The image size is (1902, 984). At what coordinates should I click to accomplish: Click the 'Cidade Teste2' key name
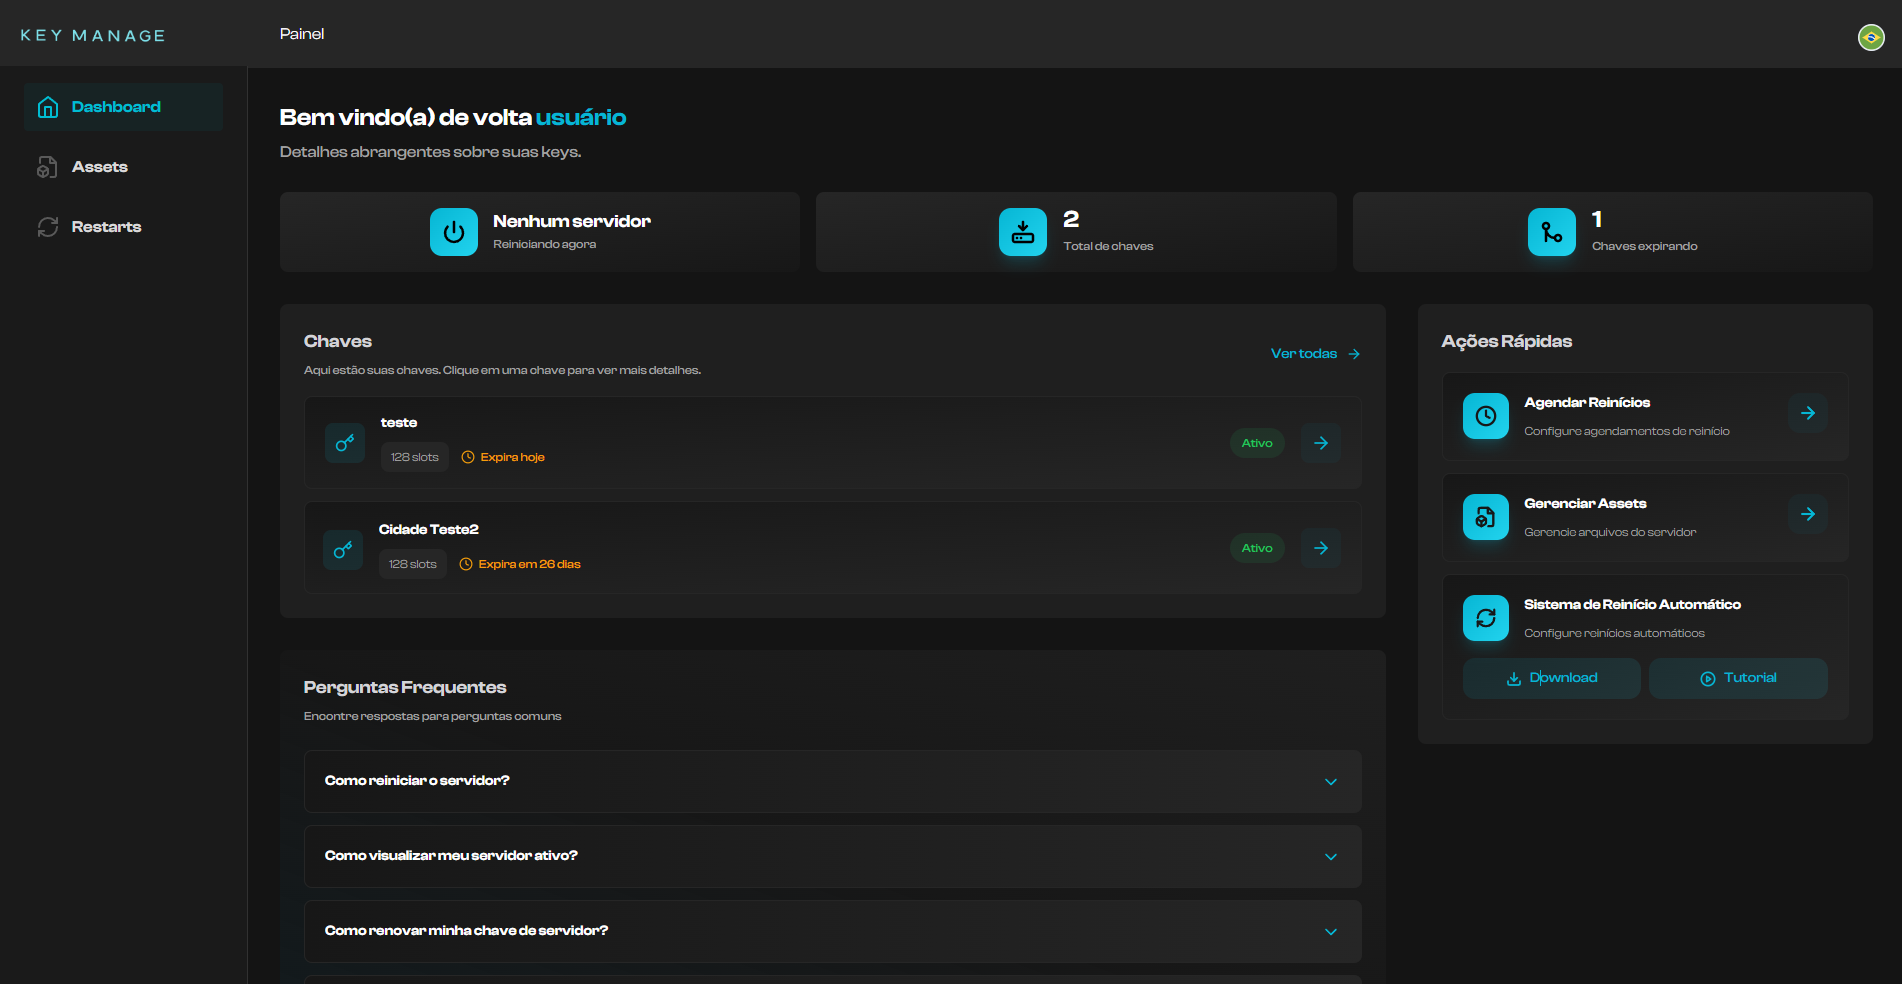429,530
